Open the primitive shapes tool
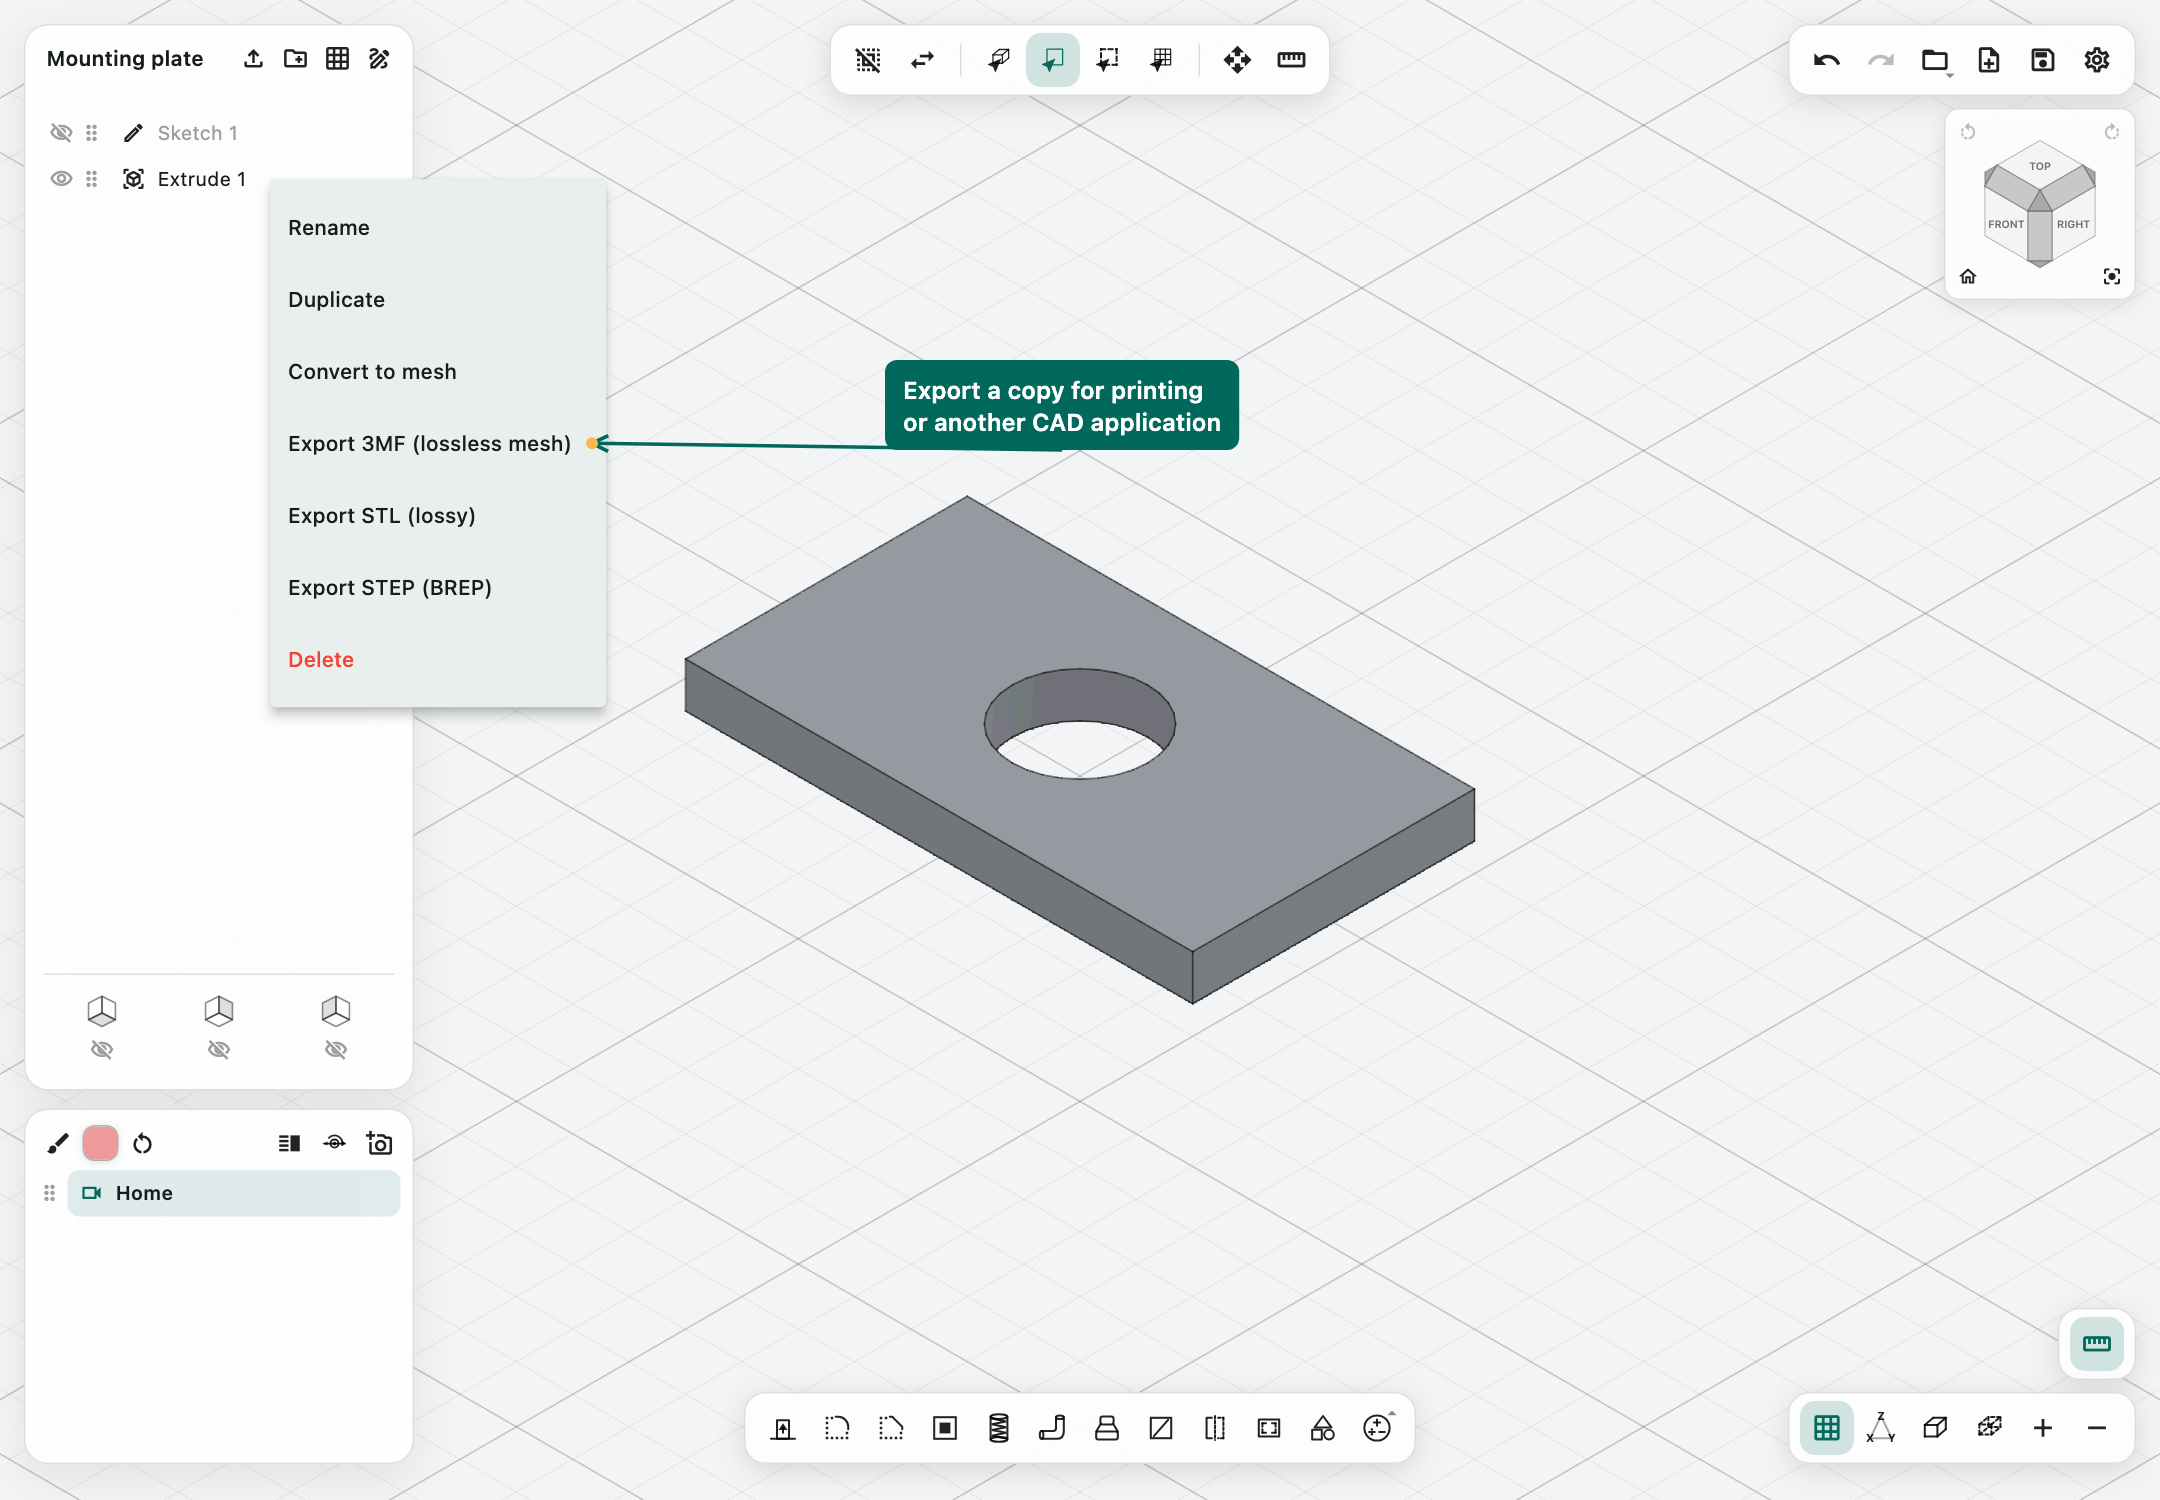 click(1323, 1428)
